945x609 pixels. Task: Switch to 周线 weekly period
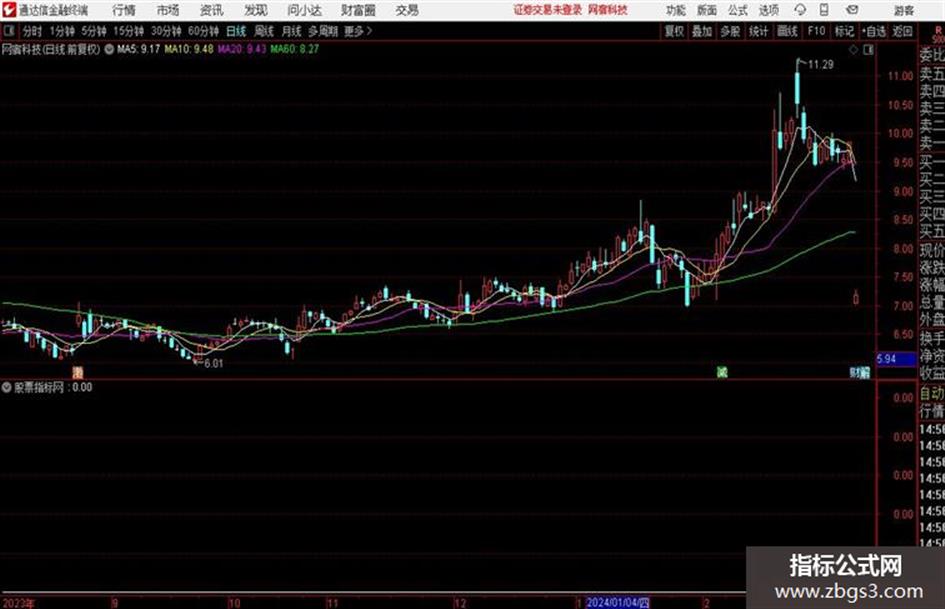(x=264, y=31)
